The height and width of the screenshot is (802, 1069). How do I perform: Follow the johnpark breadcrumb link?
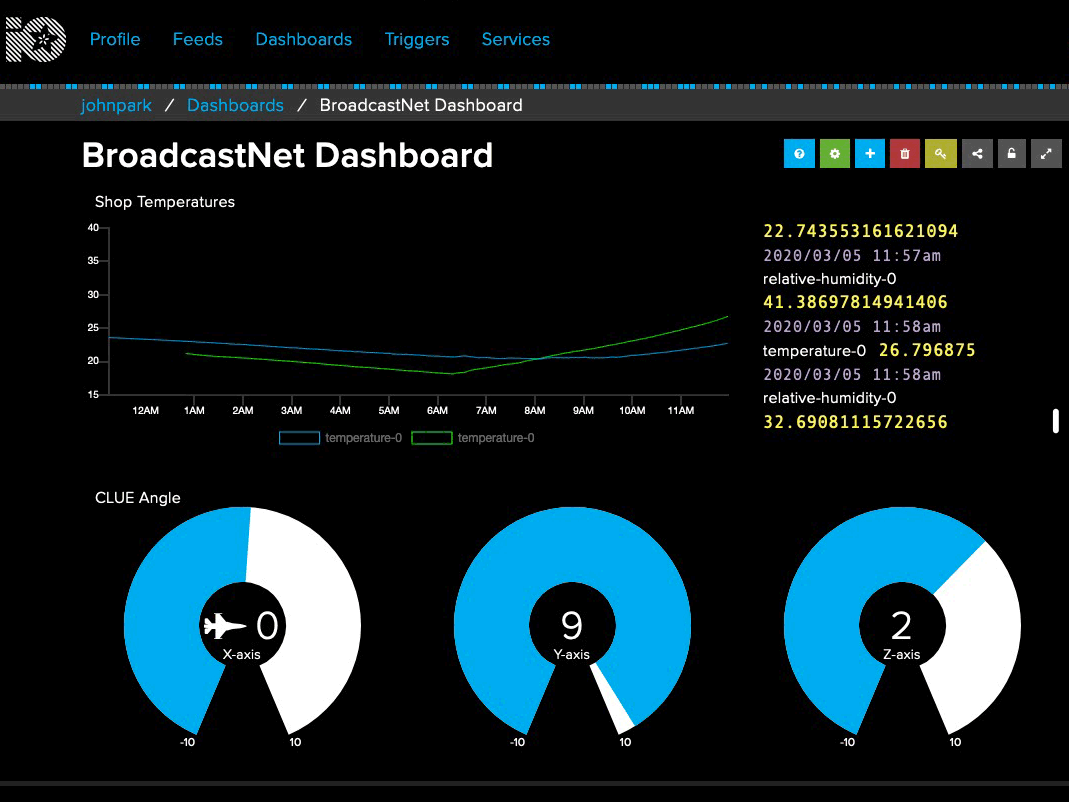111,105
